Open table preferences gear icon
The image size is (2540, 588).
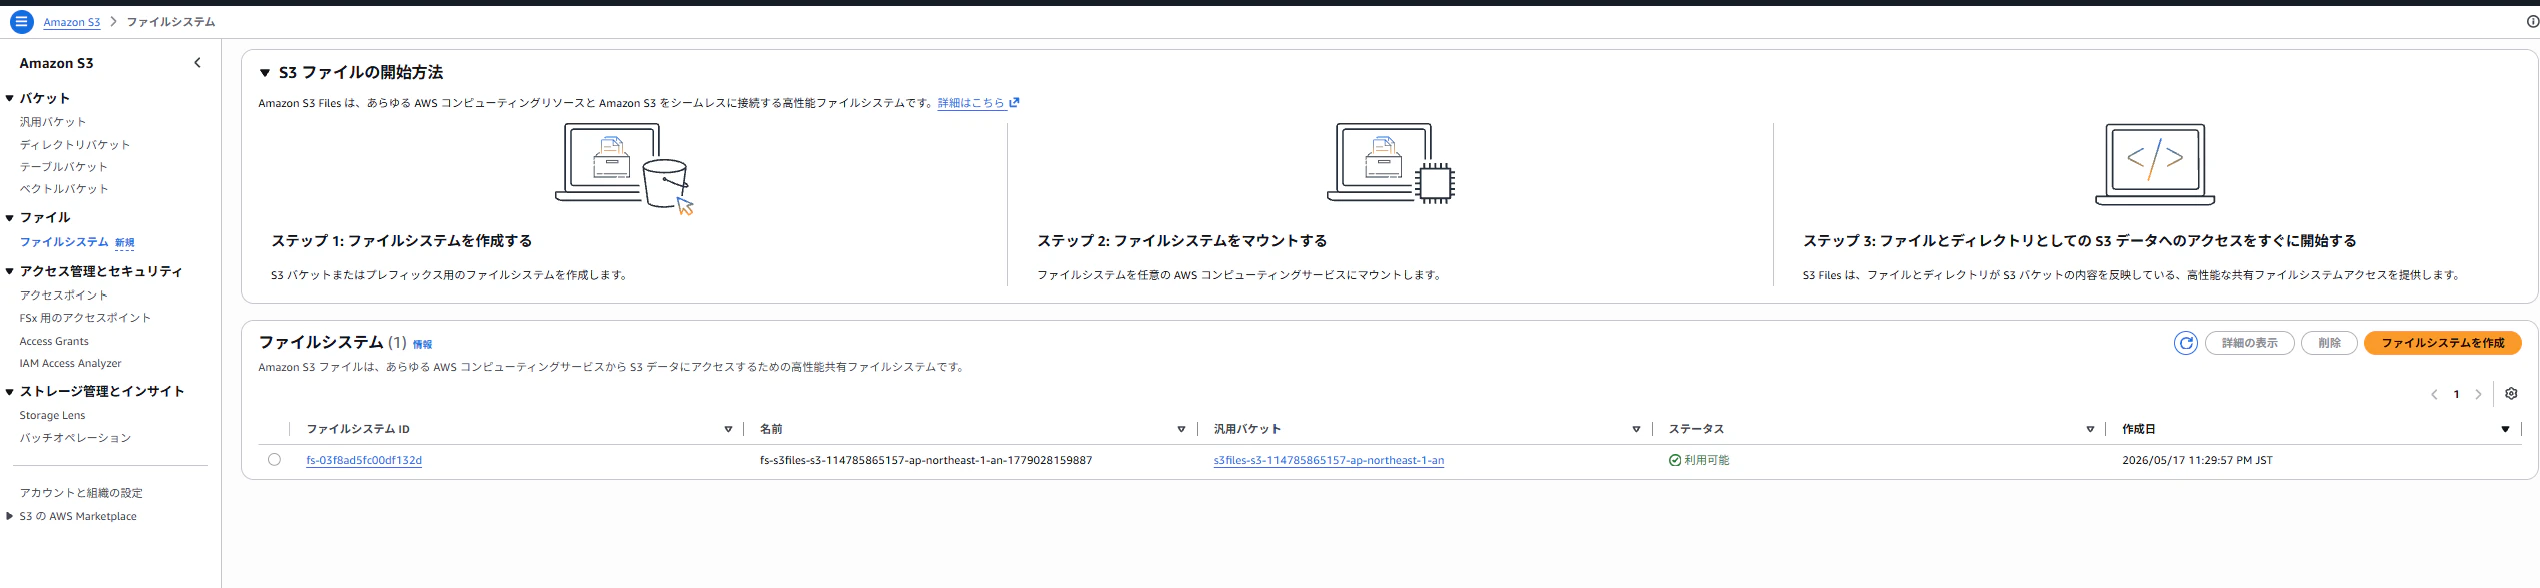[2511, 394]
